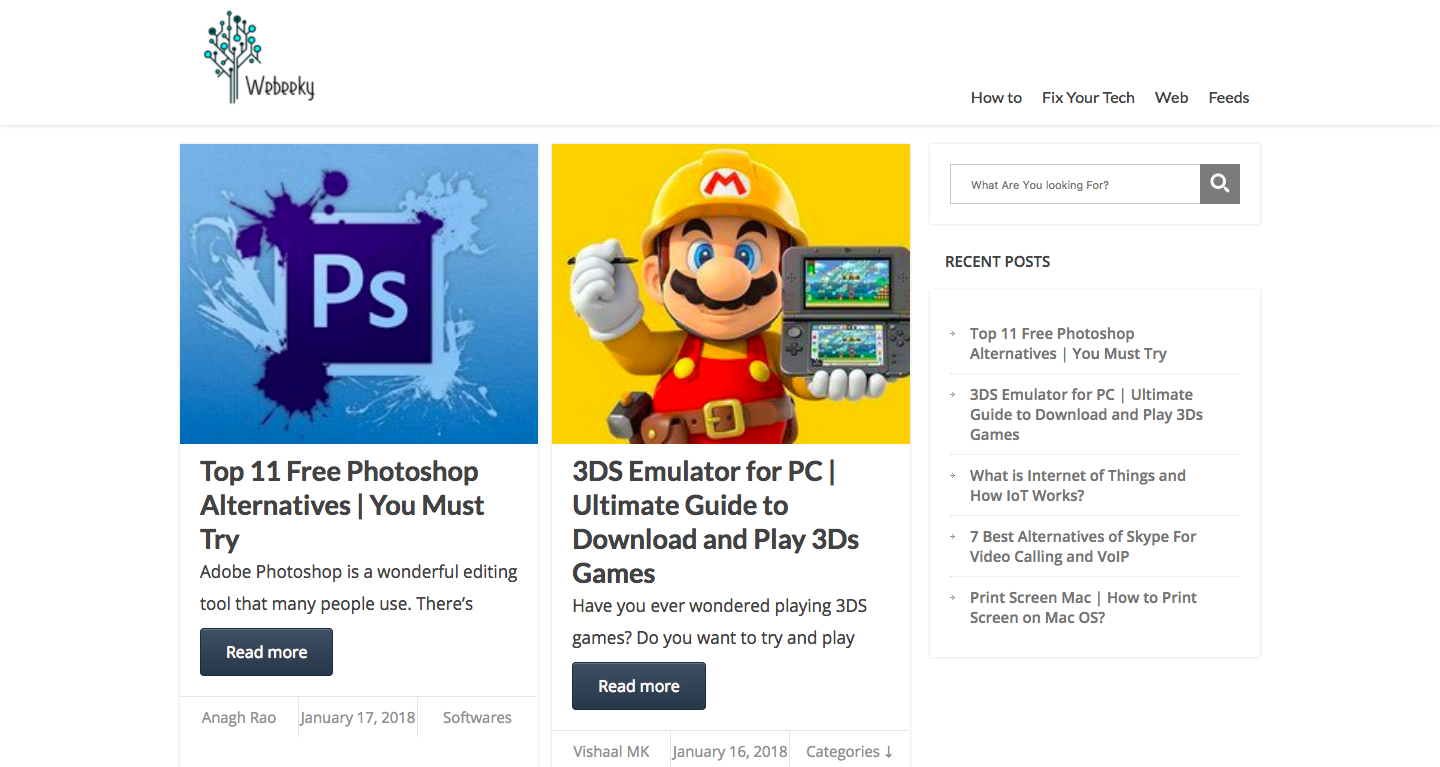
Task: Open recent post '3DS Emulator for PC' in sidebar
Action: [1086, 414]
